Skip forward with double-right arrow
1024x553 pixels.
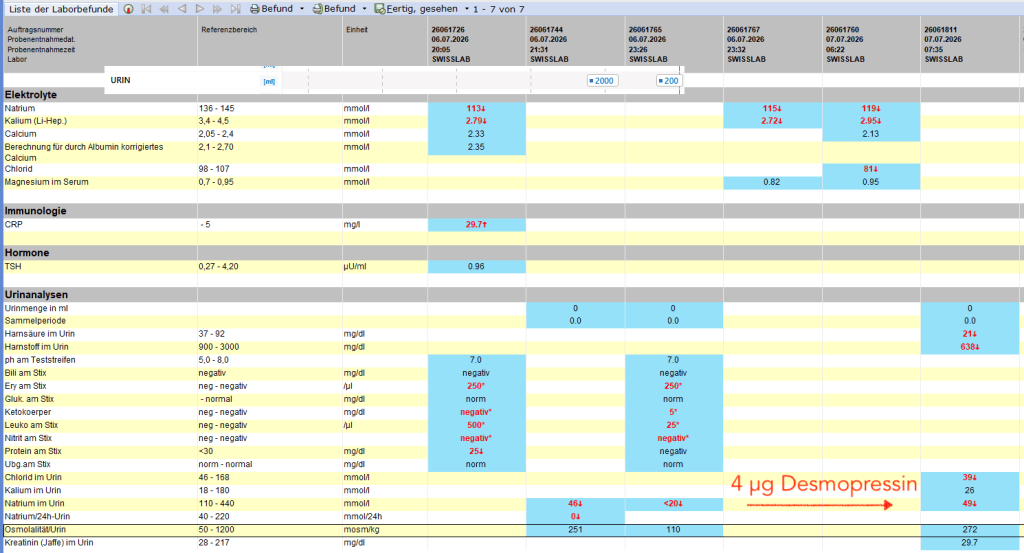pos(217,9)
